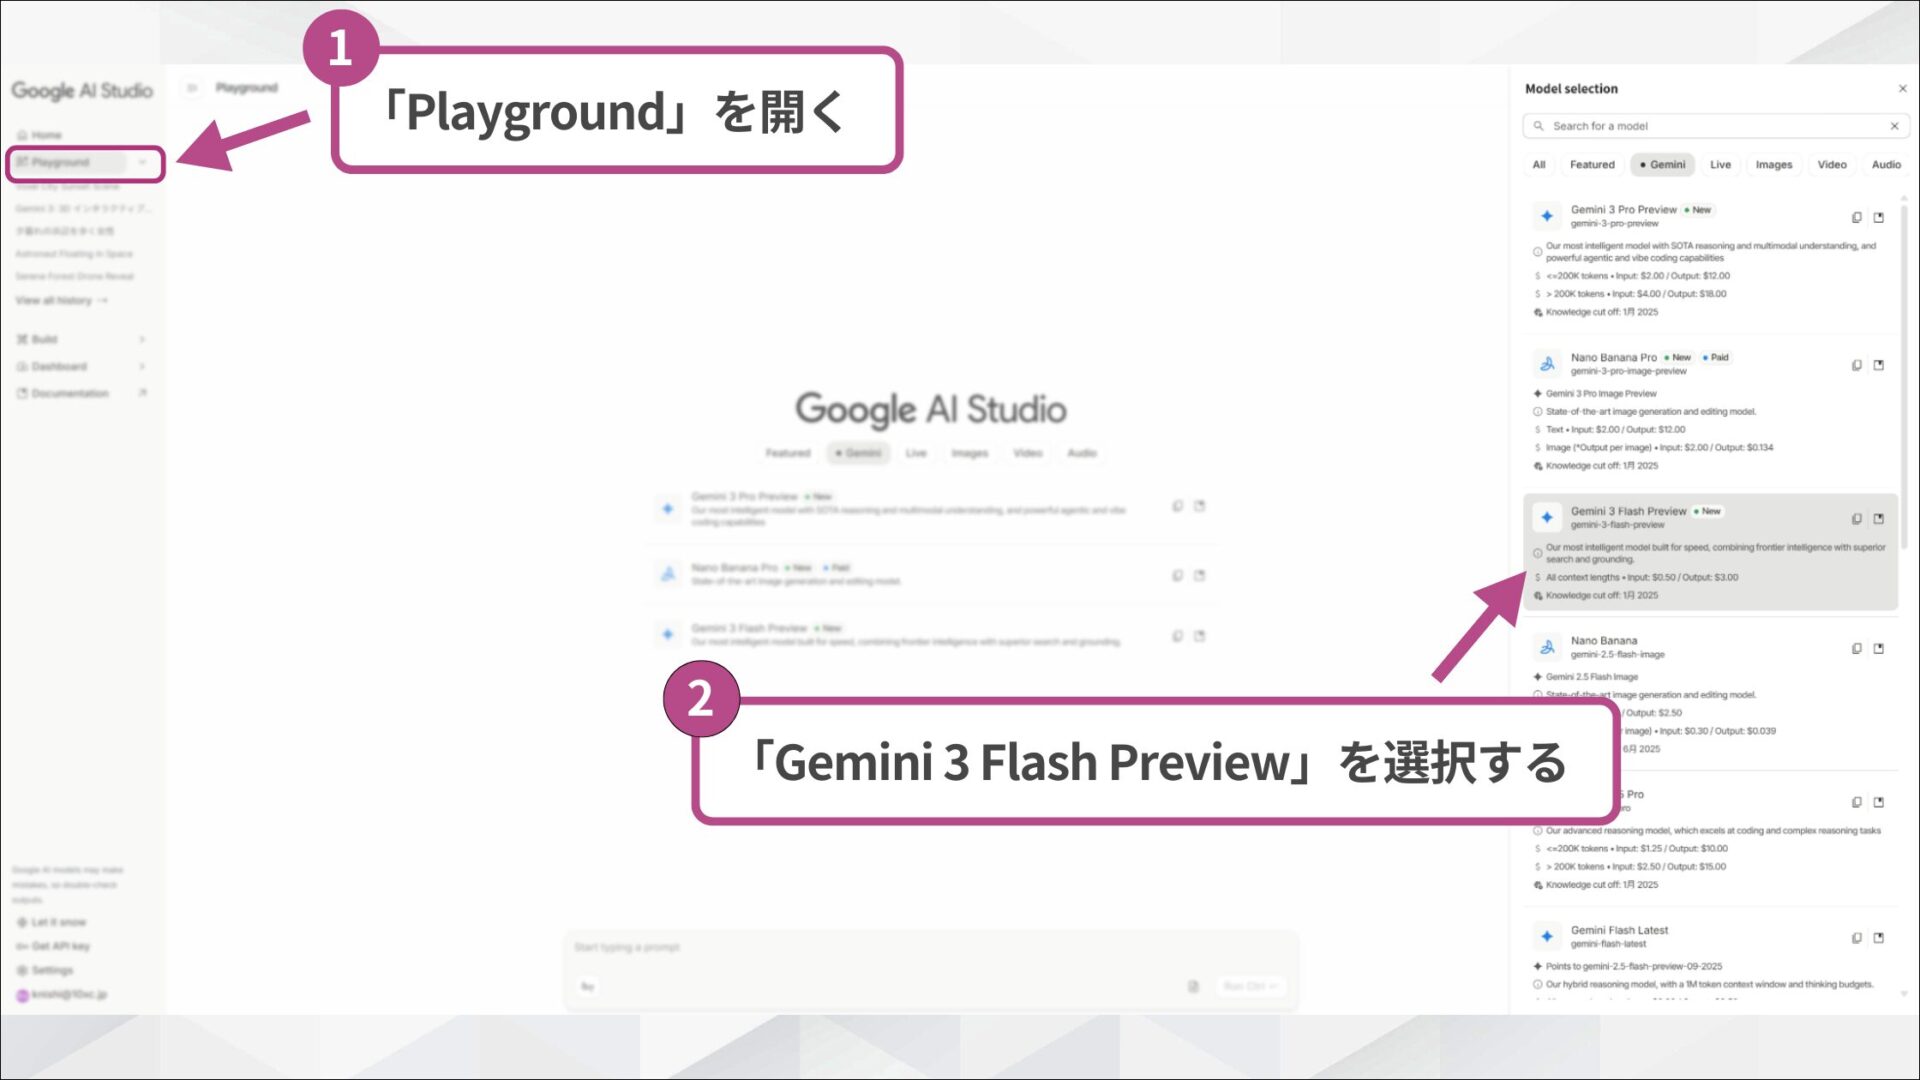The height and width of the screenshot is (1080, 1920).
Task: Select the Featured filter in Model selection panel
Action: tap(1592, 165)
